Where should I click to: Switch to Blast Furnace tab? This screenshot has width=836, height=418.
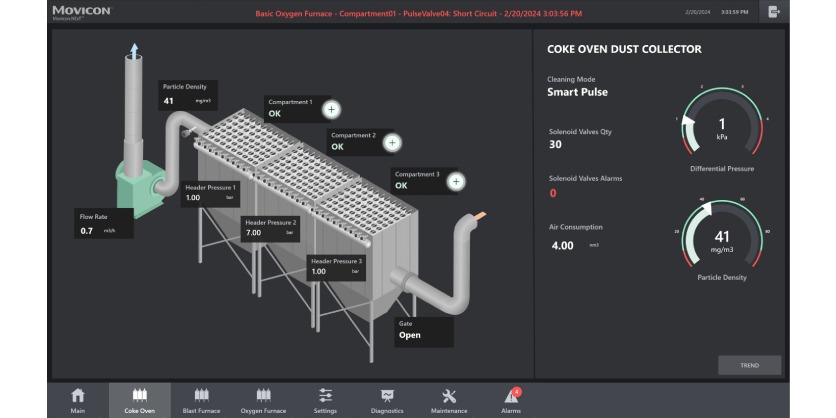tap(202, 400)
